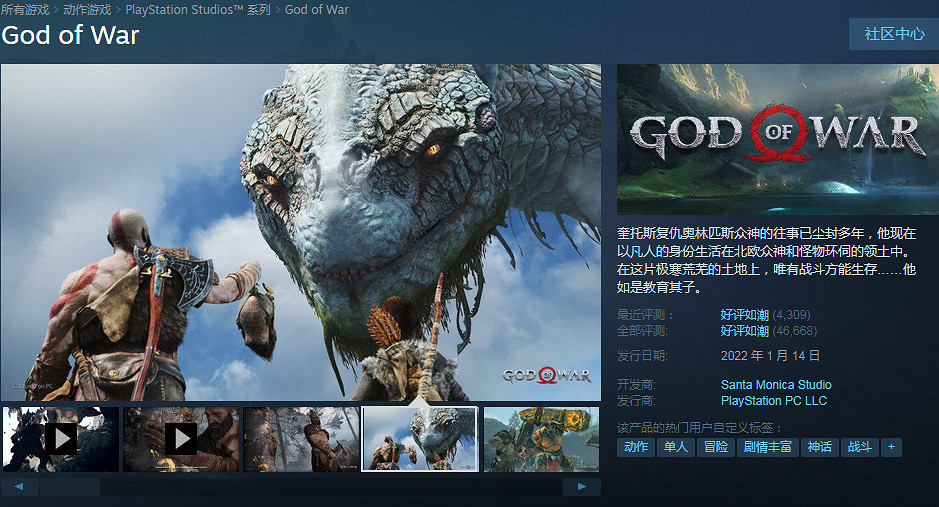Open the 动作游戏 breadcrumb link
The width and height of the screenshot is (939, 507).
(x=87, y=10)
